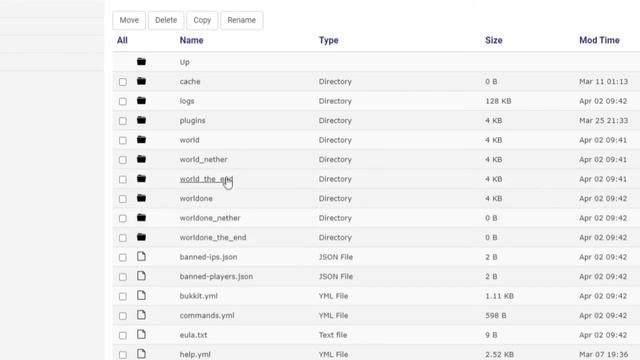640x360 pixels.
Task: Click the world folder icon
Action: (141, 140)
